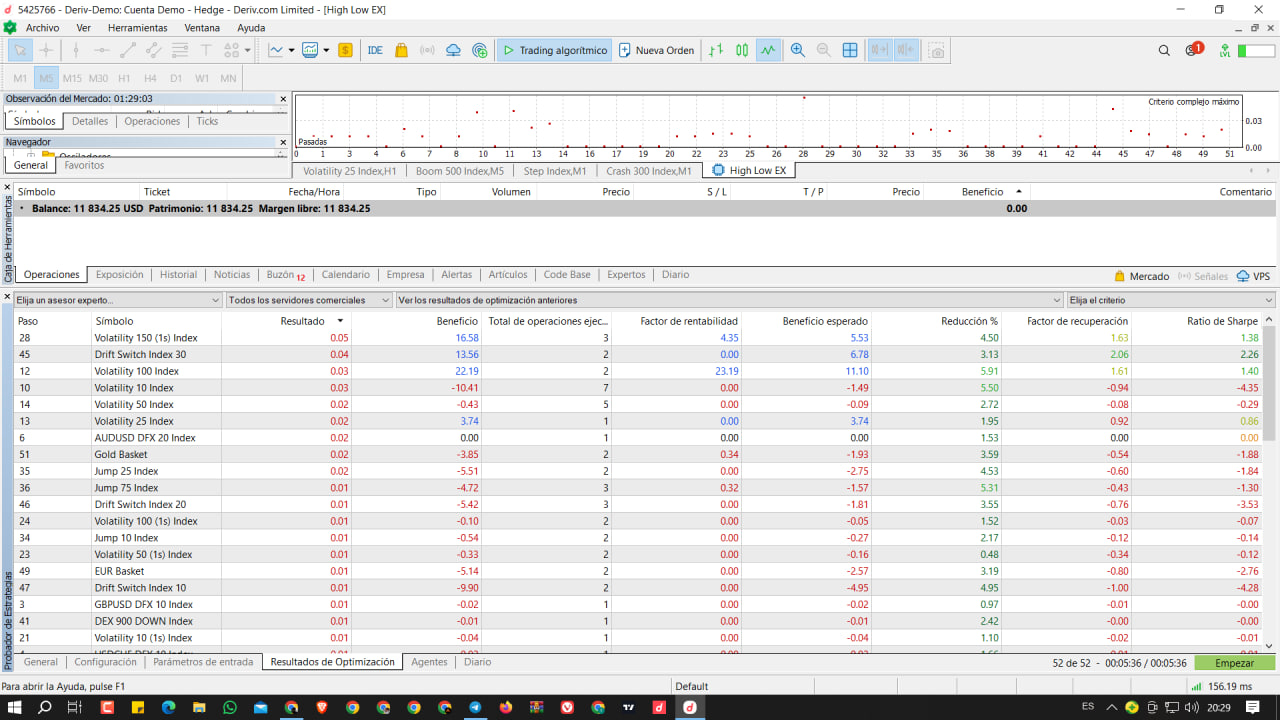
Task: Open the chart templates dropdown arrow
Action: [x=325, y=50]
